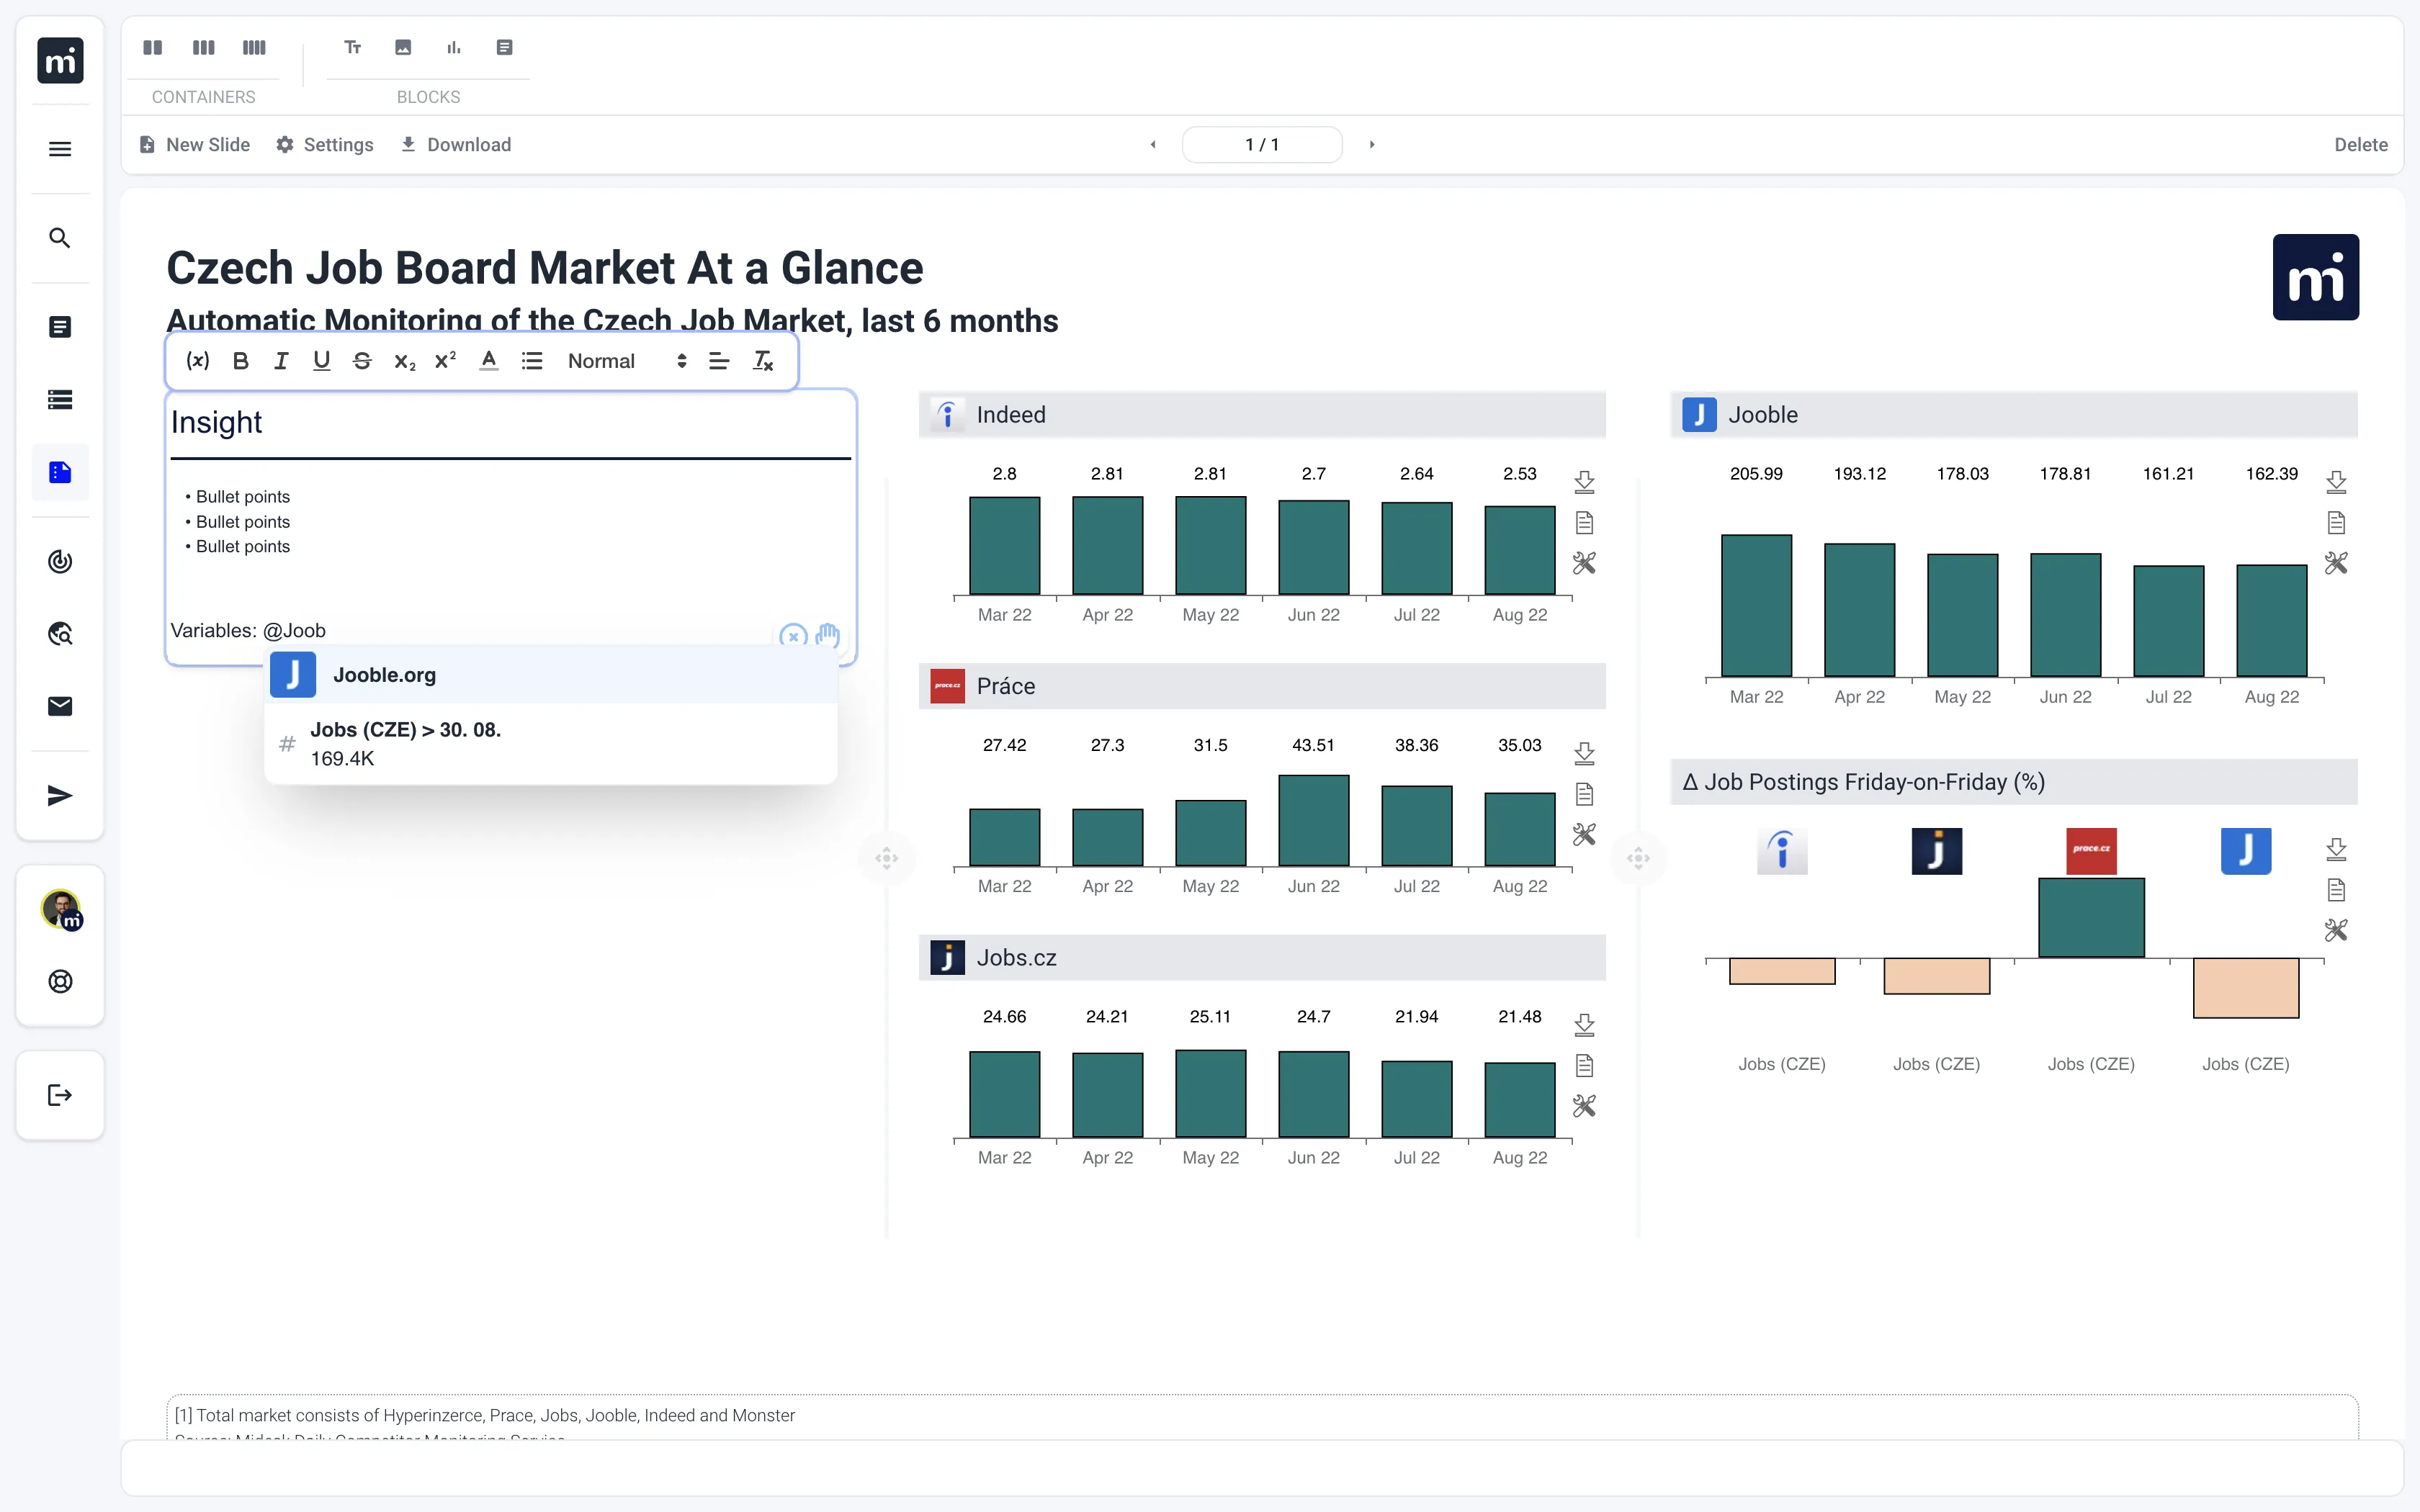Select Jobs (CZE) > 30. 08. variable
The width and height of the screenshot is (2420, 1512).
(x=551, y=744)
